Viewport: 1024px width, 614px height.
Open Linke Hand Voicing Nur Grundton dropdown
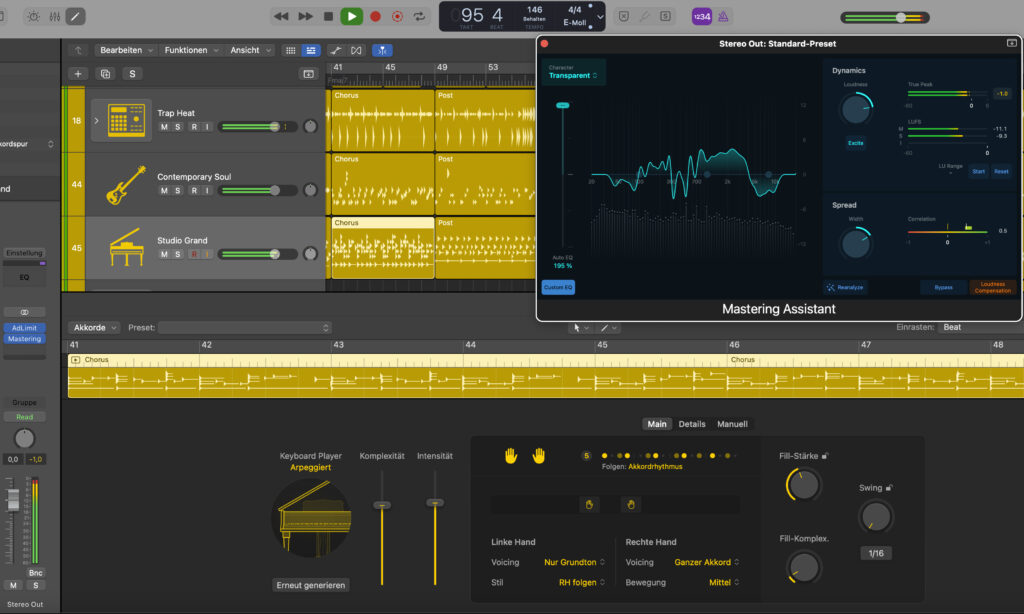[x=575, y=562]
